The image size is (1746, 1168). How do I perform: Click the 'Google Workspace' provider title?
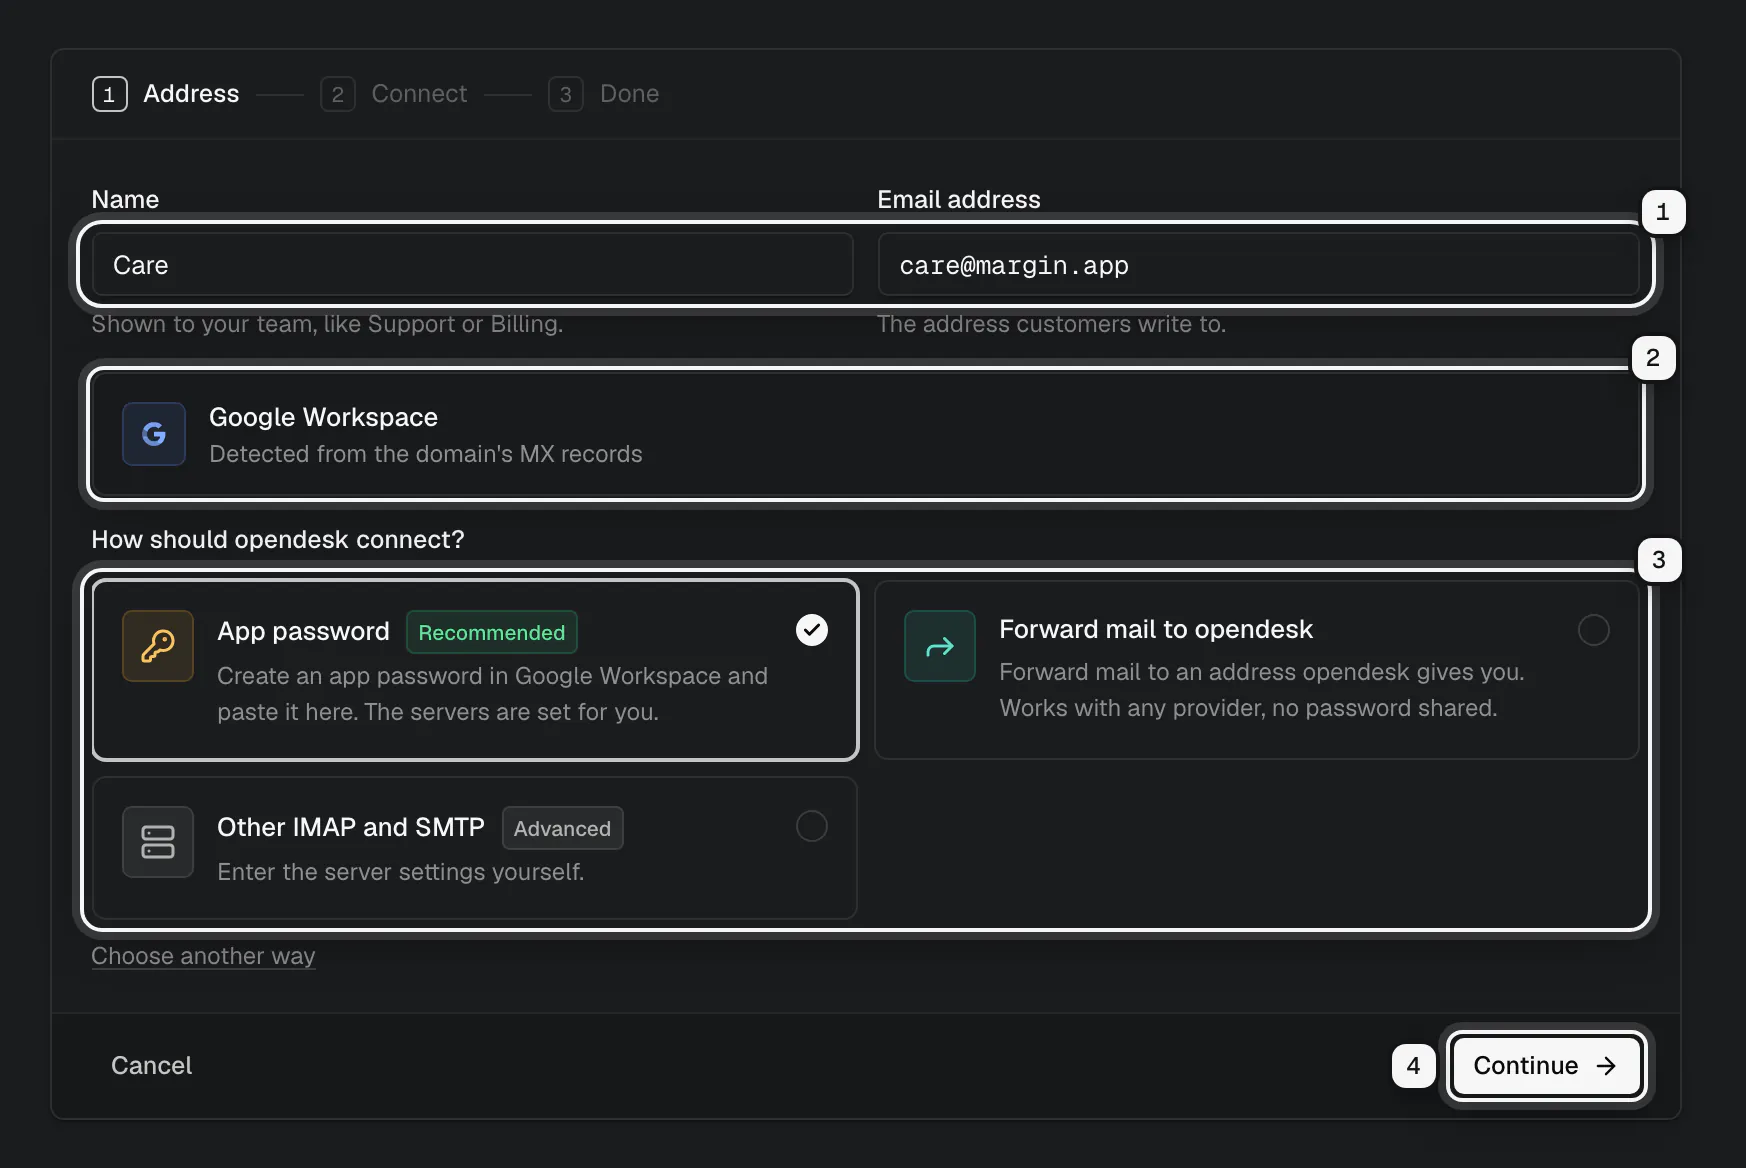click(323, 417)
